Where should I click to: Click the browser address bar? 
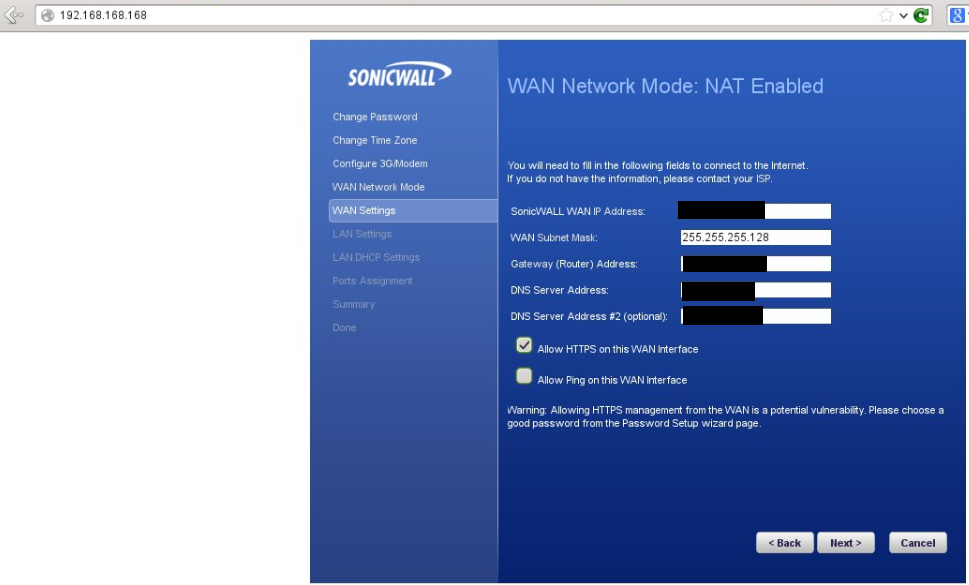450,15
